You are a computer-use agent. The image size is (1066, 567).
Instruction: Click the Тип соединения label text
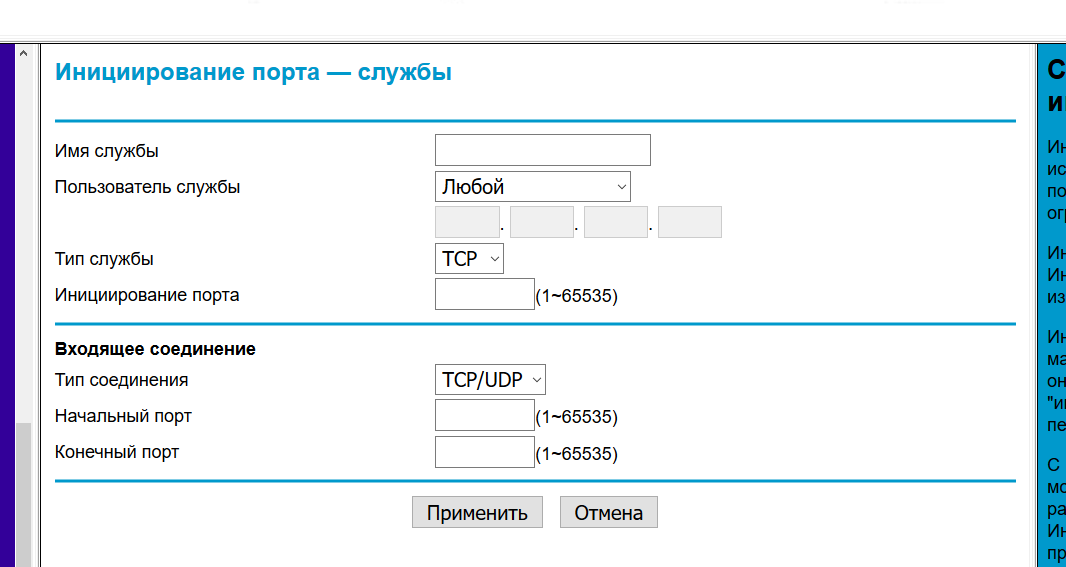tap(121, 380)
